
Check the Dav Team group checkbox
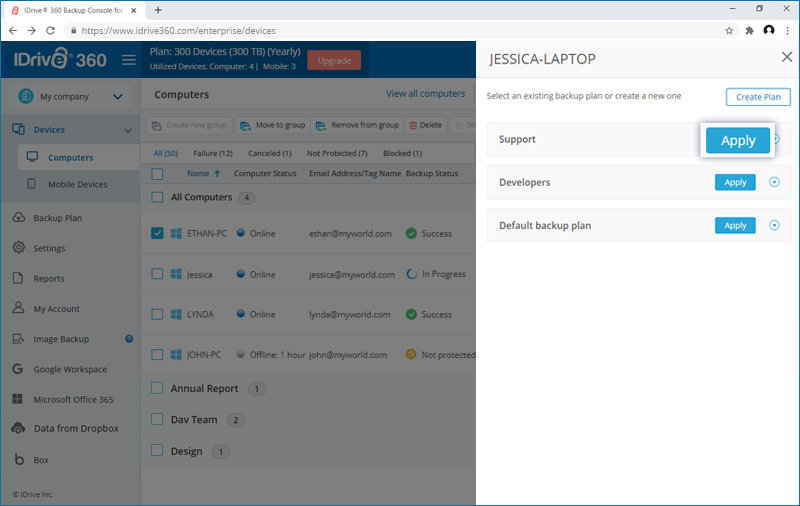(x=157, y=419)
